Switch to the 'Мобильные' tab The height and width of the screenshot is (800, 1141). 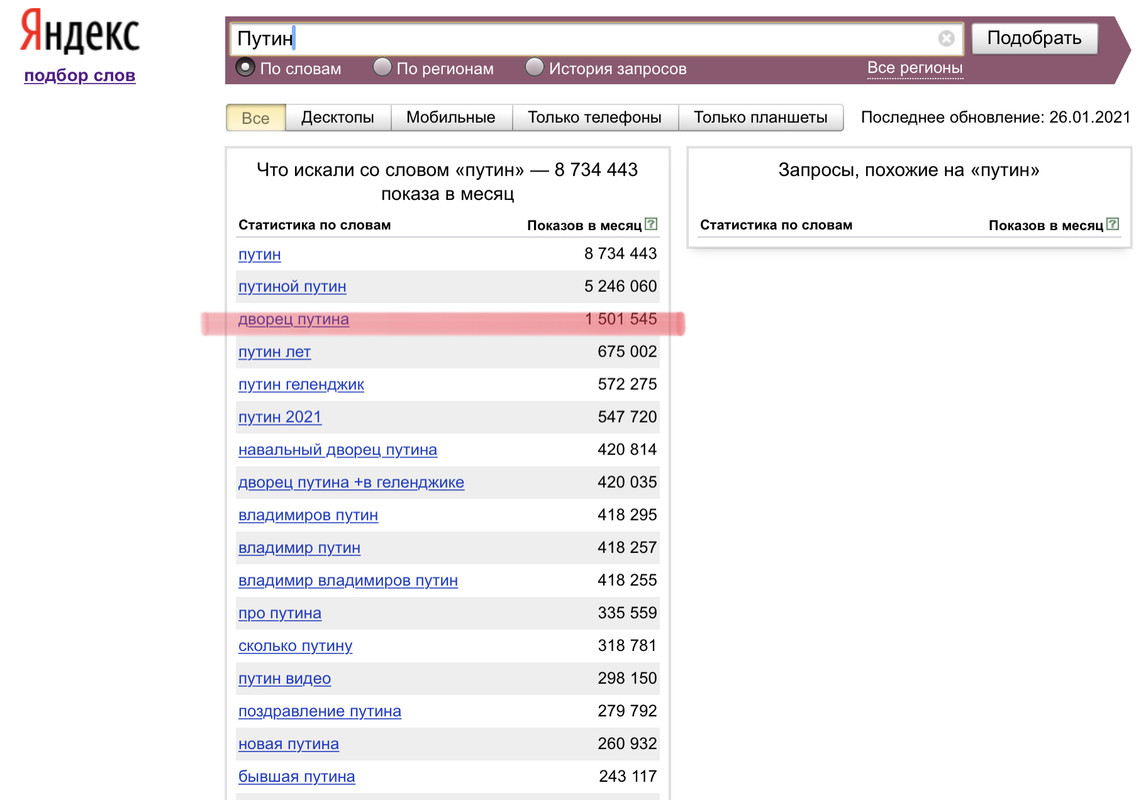tap(451, 118)
